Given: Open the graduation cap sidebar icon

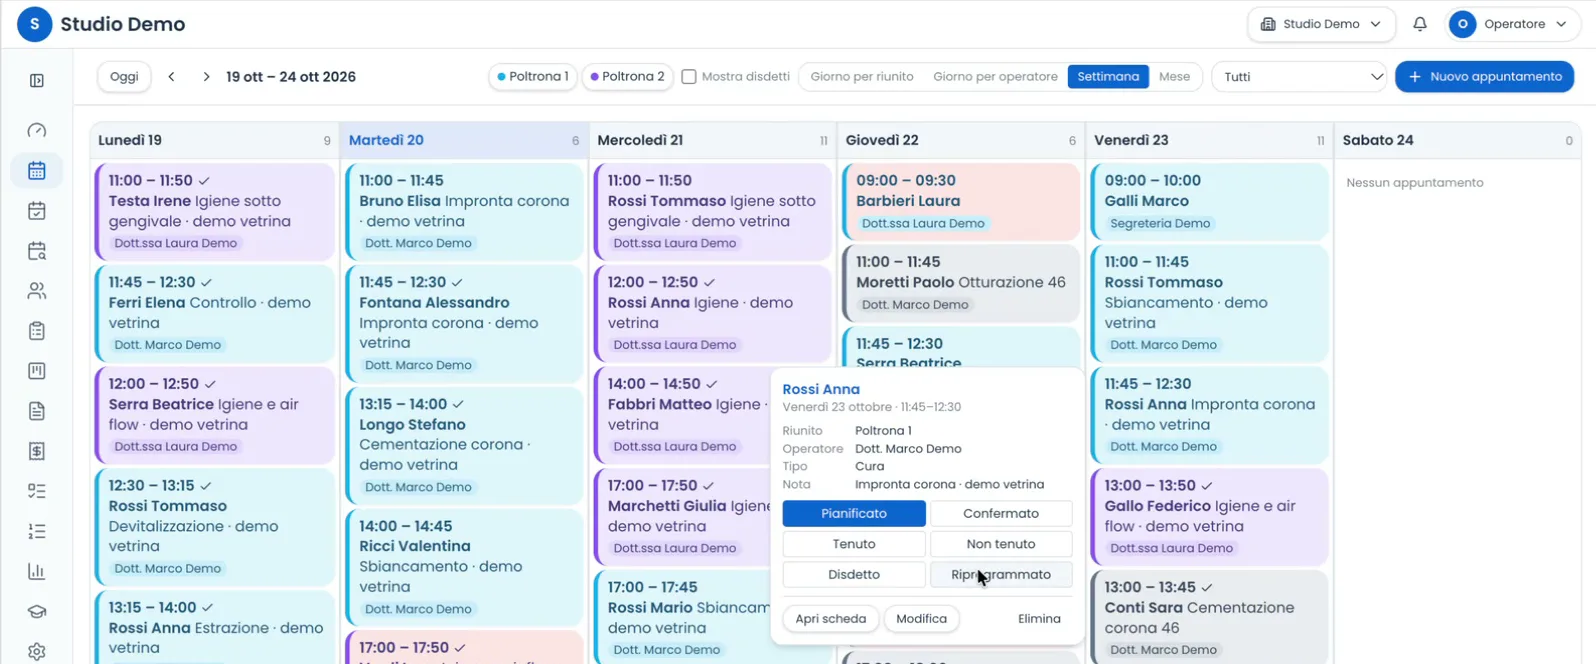Looking at the screenshot, I should (x=37, y=612).
